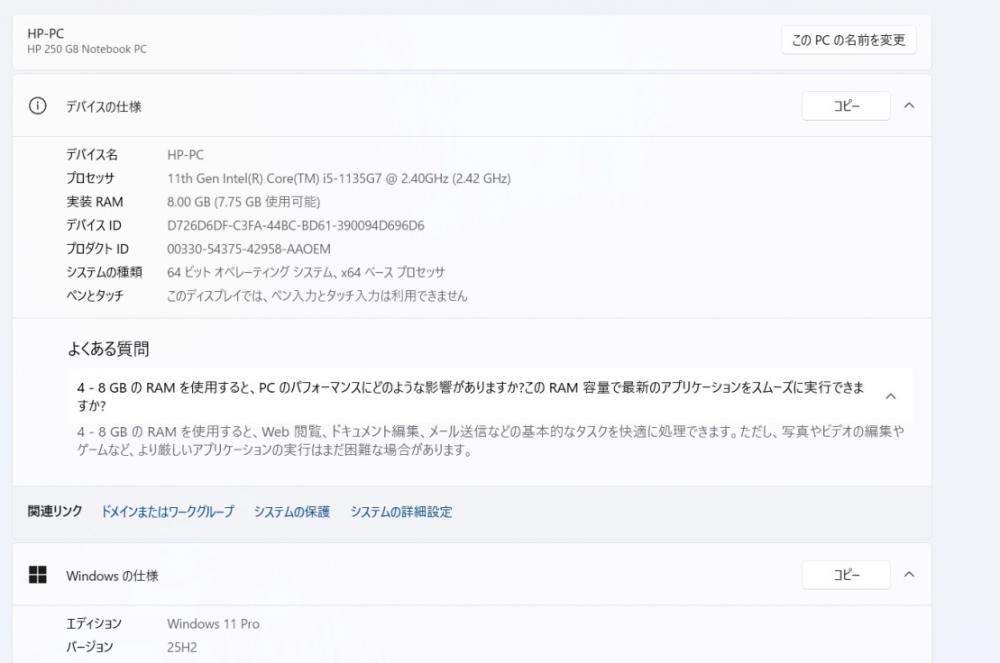Click the 関連リンク label
Viewport: 1000px width, 663px height.
point(55,511)
